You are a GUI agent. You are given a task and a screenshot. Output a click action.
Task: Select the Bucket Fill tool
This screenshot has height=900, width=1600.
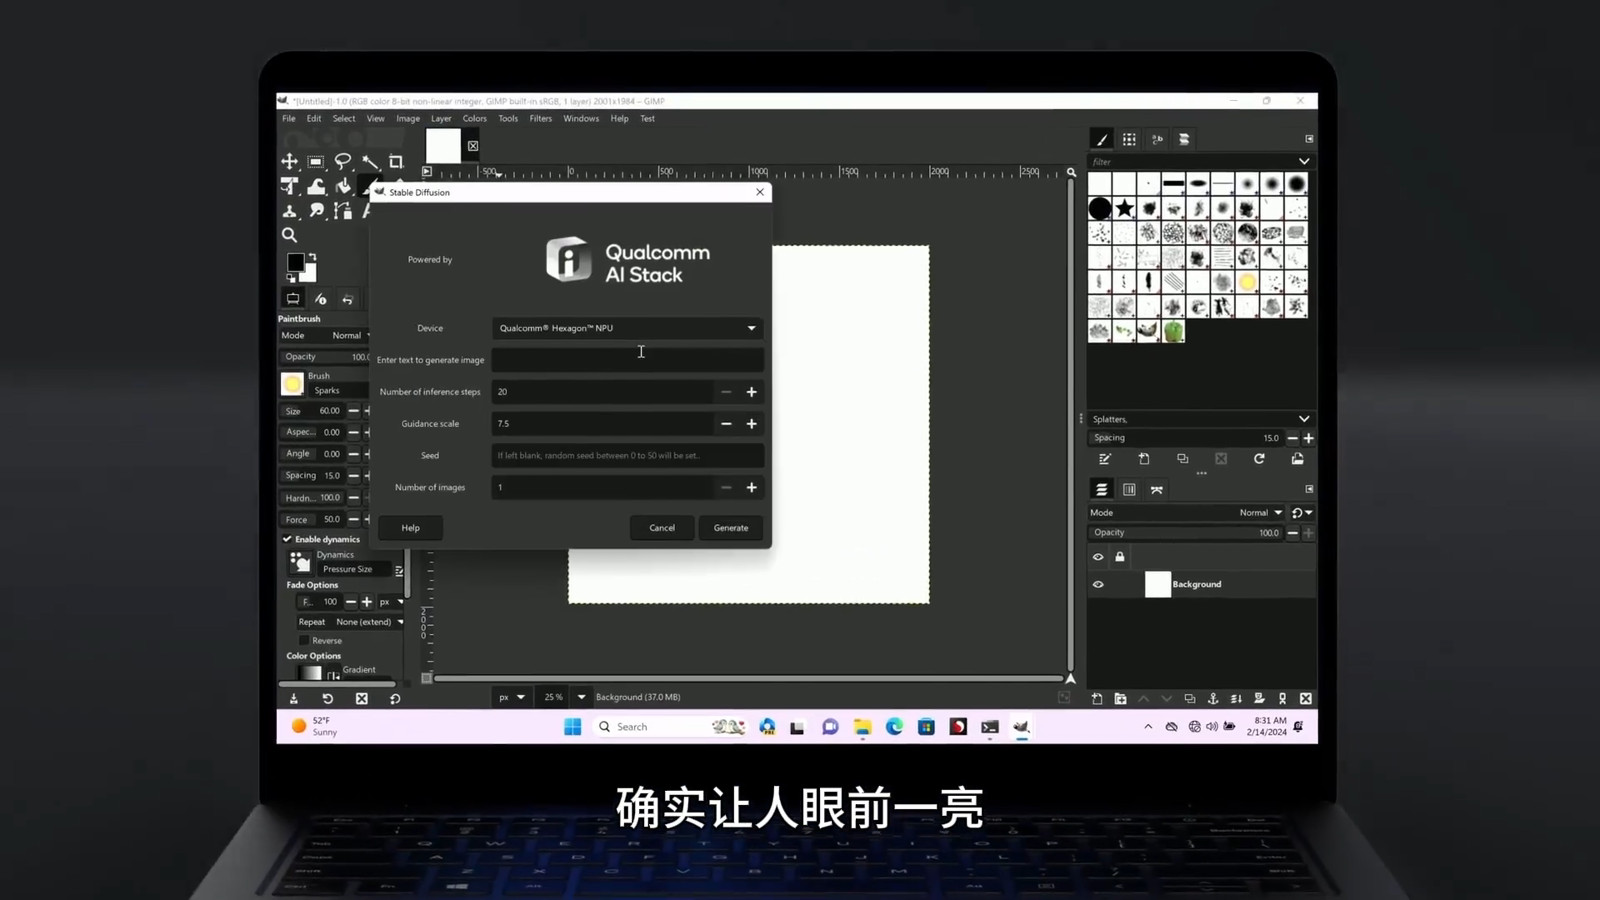point(343,186)
